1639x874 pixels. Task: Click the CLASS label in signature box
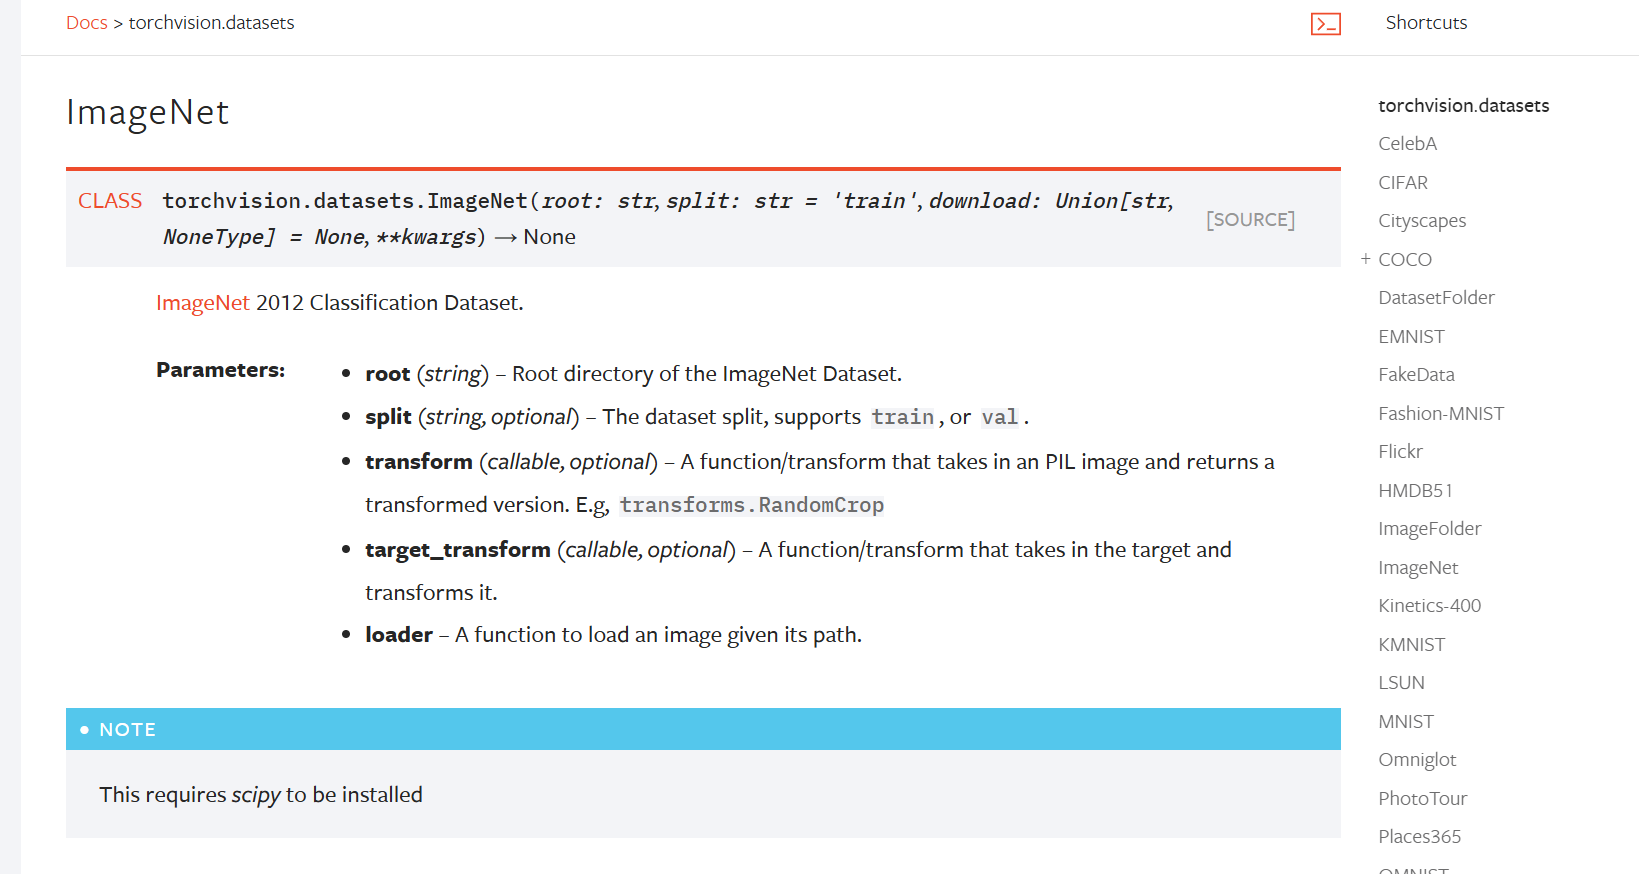[x=110, y=201]
